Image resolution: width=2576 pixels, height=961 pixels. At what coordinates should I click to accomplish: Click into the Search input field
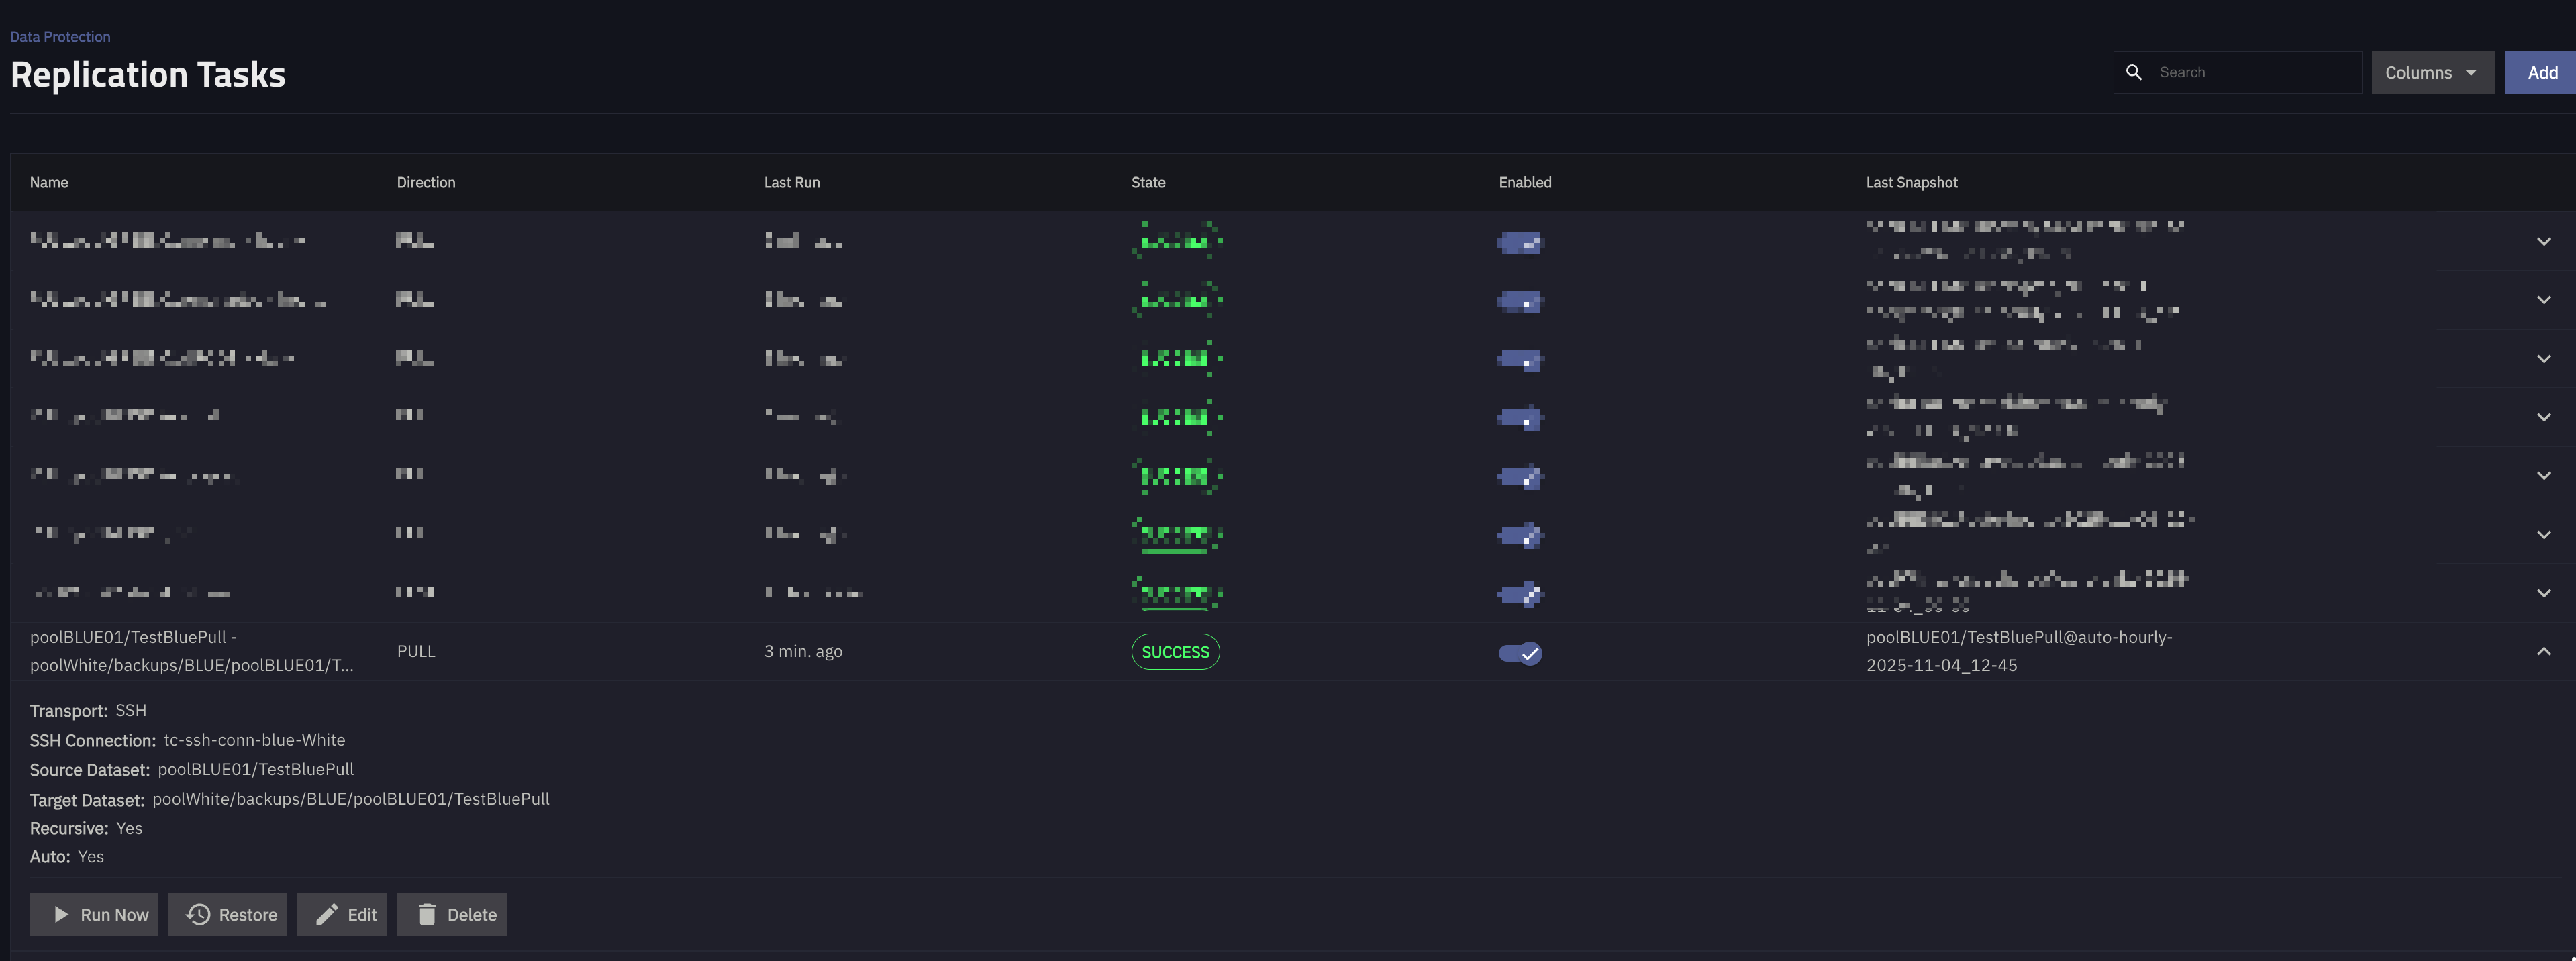[x=2250, y=72]
